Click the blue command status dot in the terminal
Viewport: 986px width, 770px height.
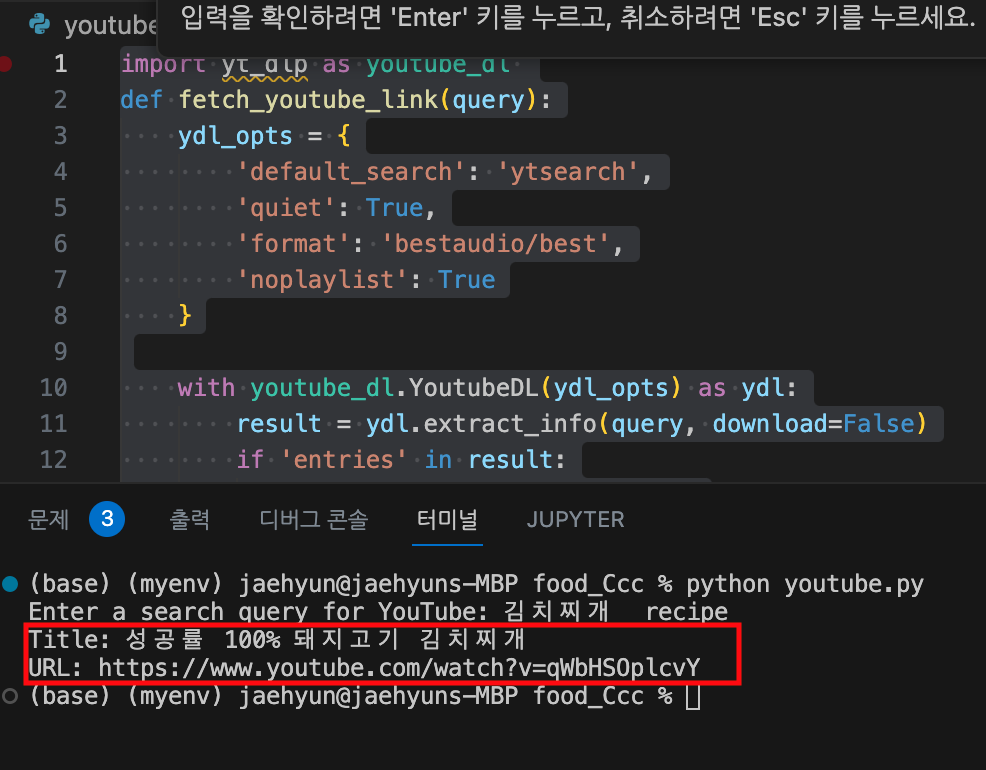(10, 584)
